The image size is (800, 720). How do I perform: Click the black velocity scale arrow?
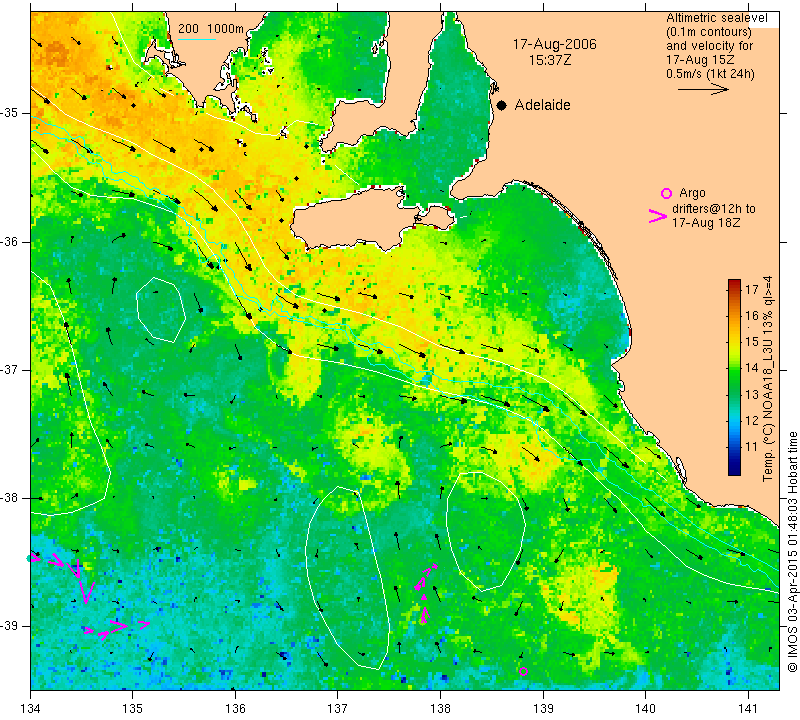[x=705, y=88]
